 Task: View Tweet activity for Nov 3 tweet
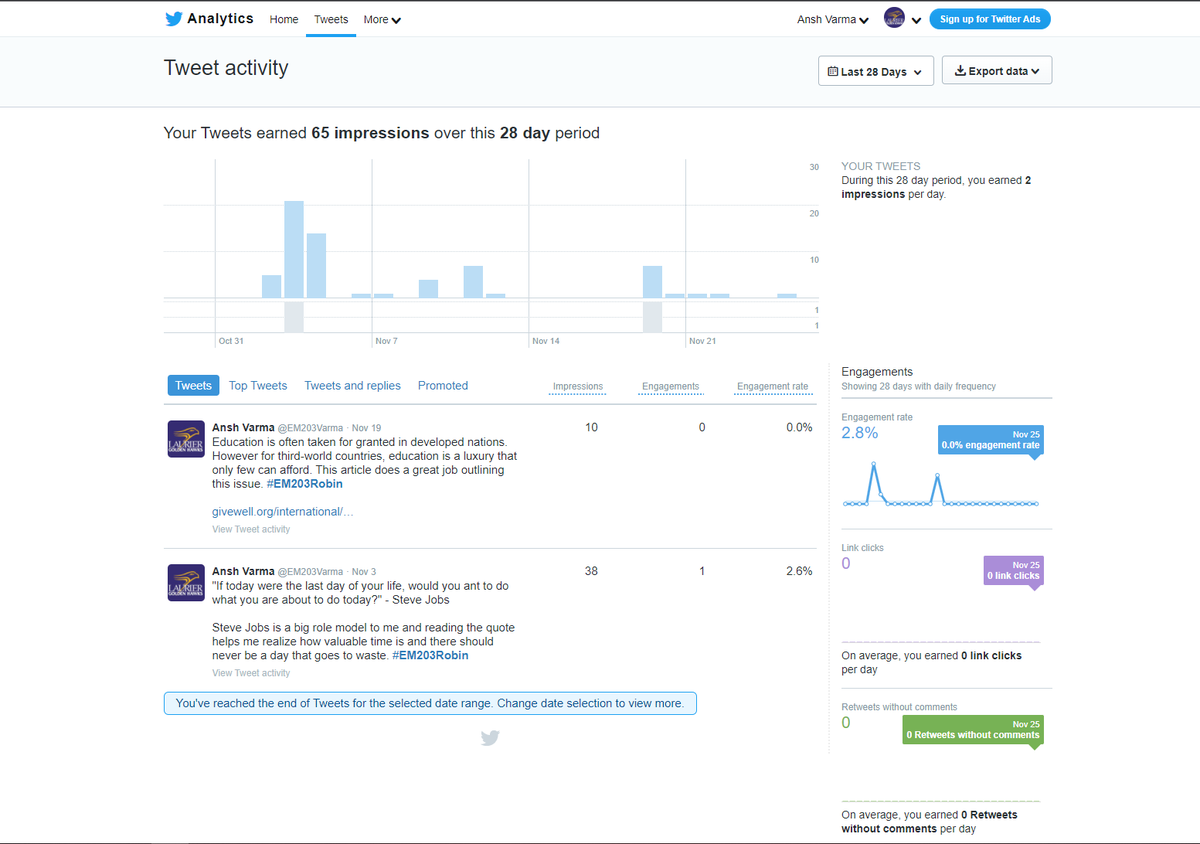click(251, 673)
